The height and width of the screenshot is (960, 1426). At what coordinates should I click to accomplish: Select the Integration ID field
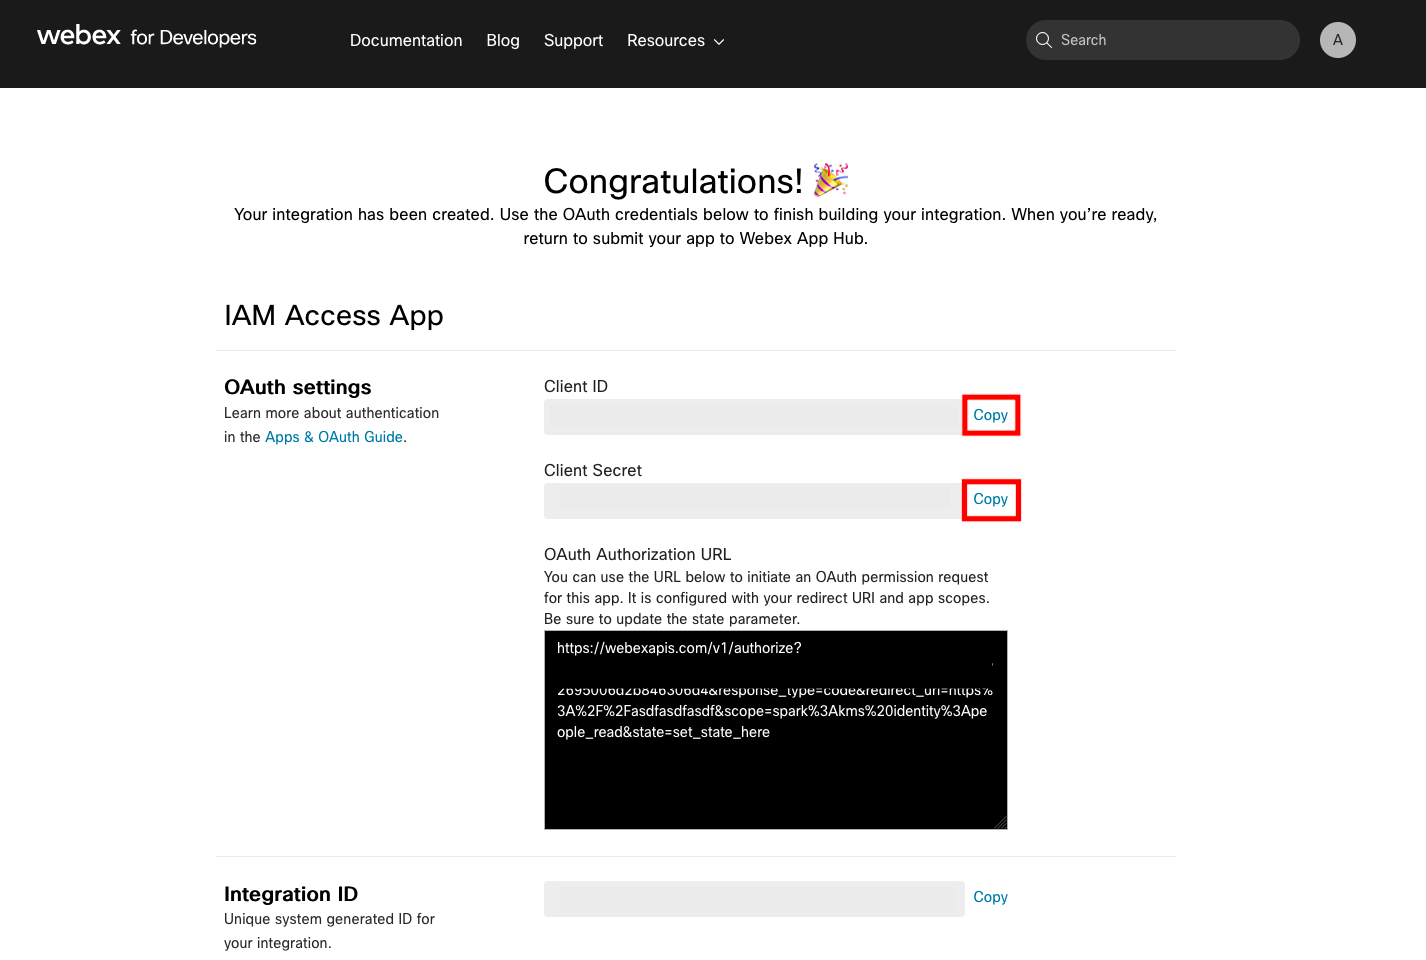pyautogui.click(x=754, y=898)
